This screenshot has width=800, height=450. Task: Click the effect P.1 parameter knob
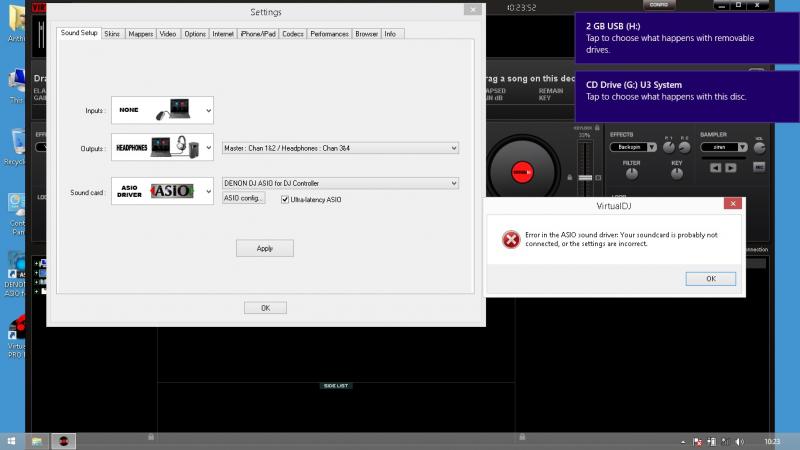668,148
